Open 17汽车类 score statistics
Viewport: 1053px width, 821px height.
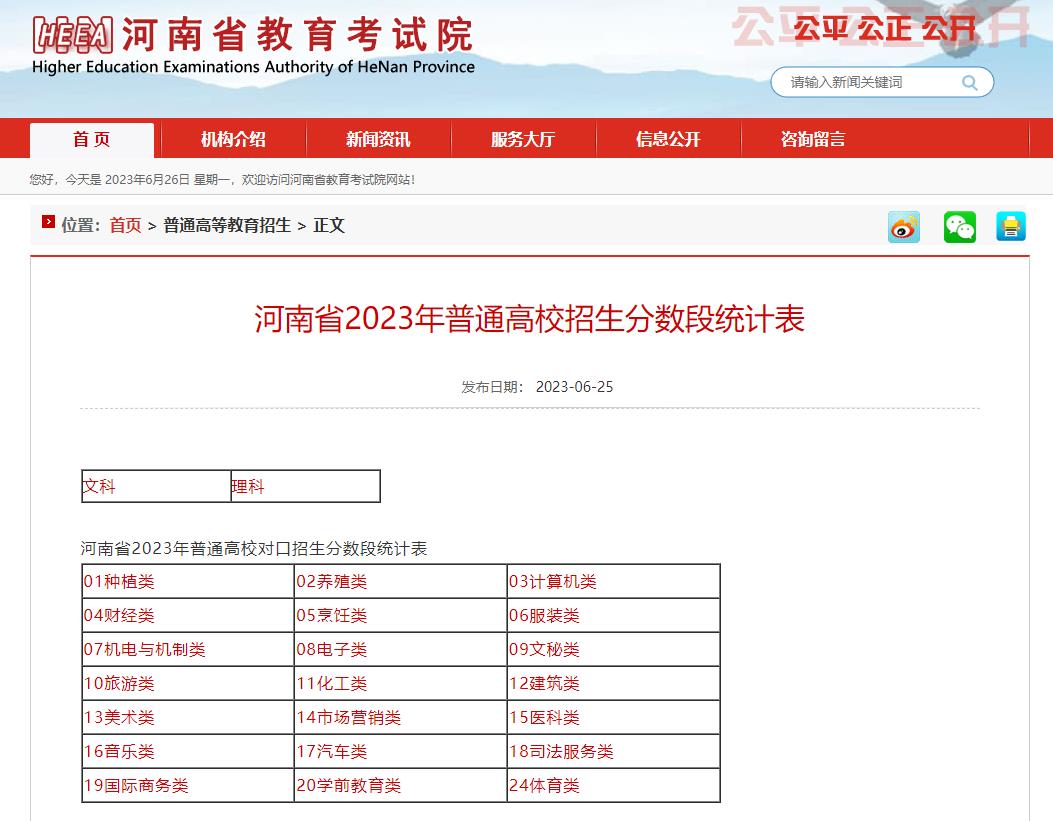tap(332, 751)
